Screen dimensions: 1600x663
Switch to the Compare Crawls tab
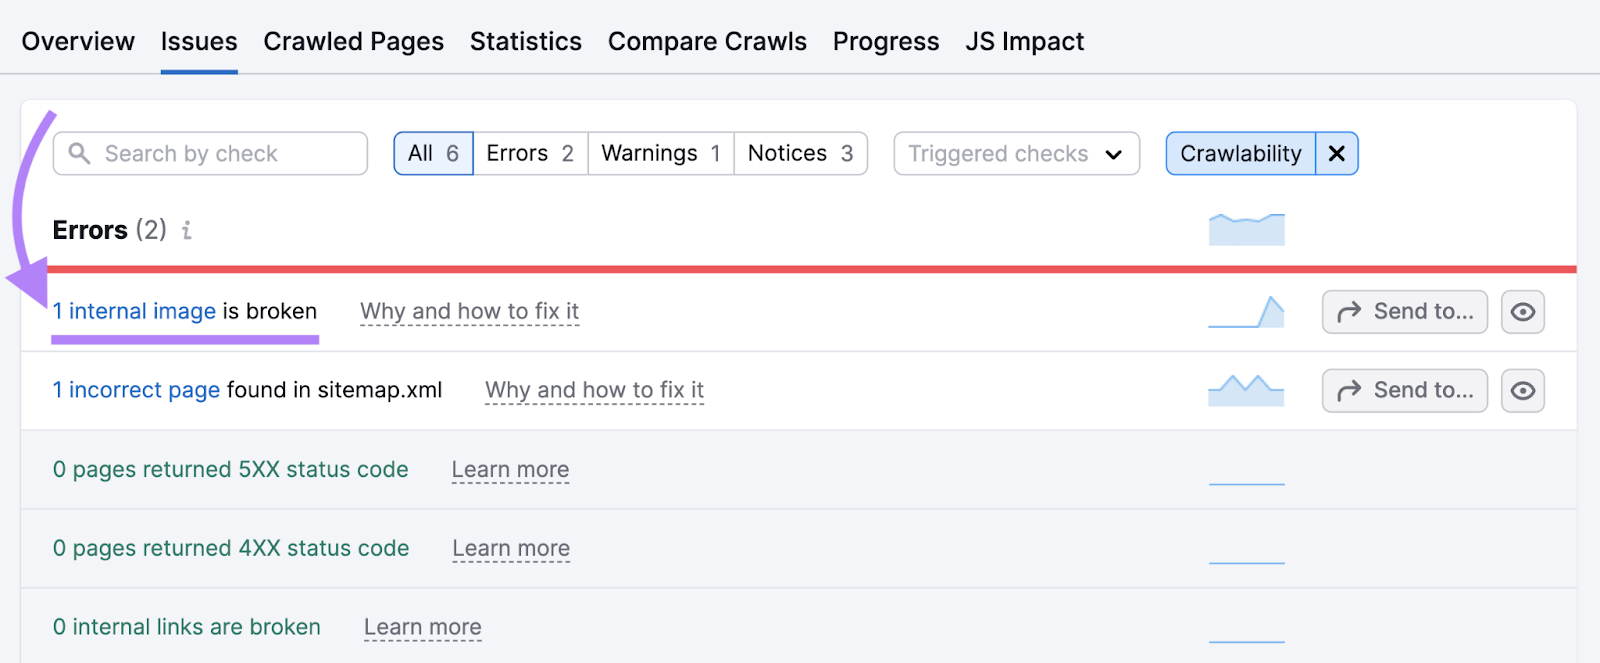coord(707,41)
